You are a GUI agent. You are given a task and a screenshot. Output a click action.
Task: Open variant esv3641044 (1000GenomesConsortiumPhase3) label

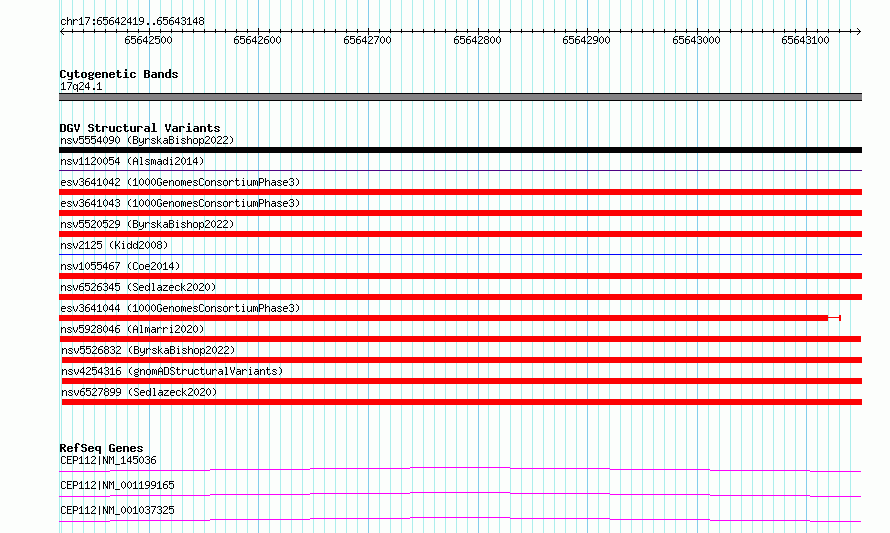click(180, 308)
